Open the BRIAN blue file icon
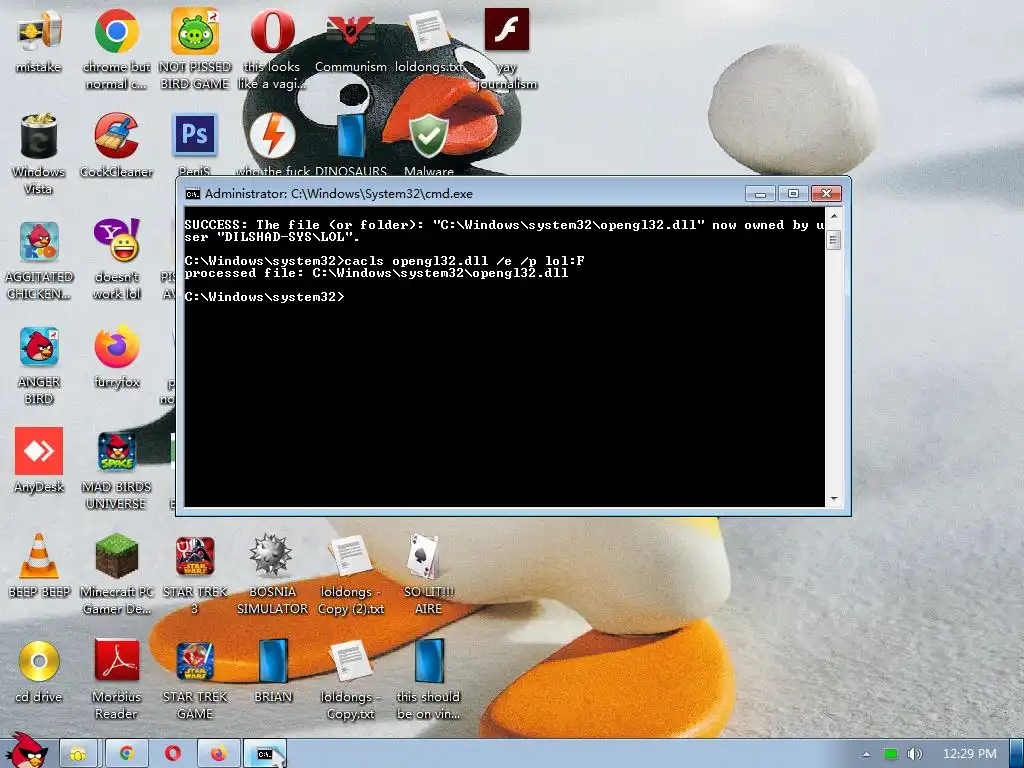1024x768 pixels. (272, 661)
